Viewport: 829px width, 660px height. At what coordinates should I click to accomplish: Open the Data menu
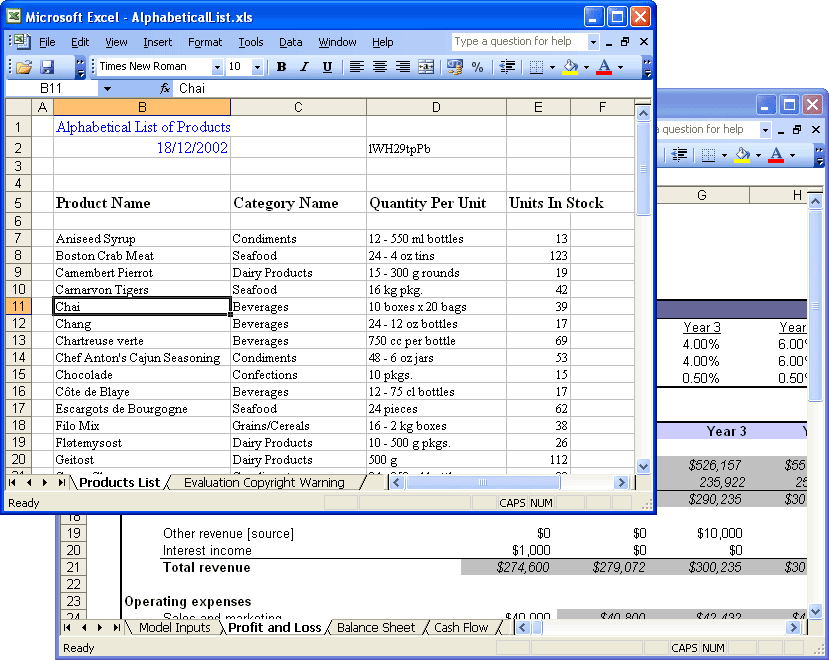pos(291,42)
